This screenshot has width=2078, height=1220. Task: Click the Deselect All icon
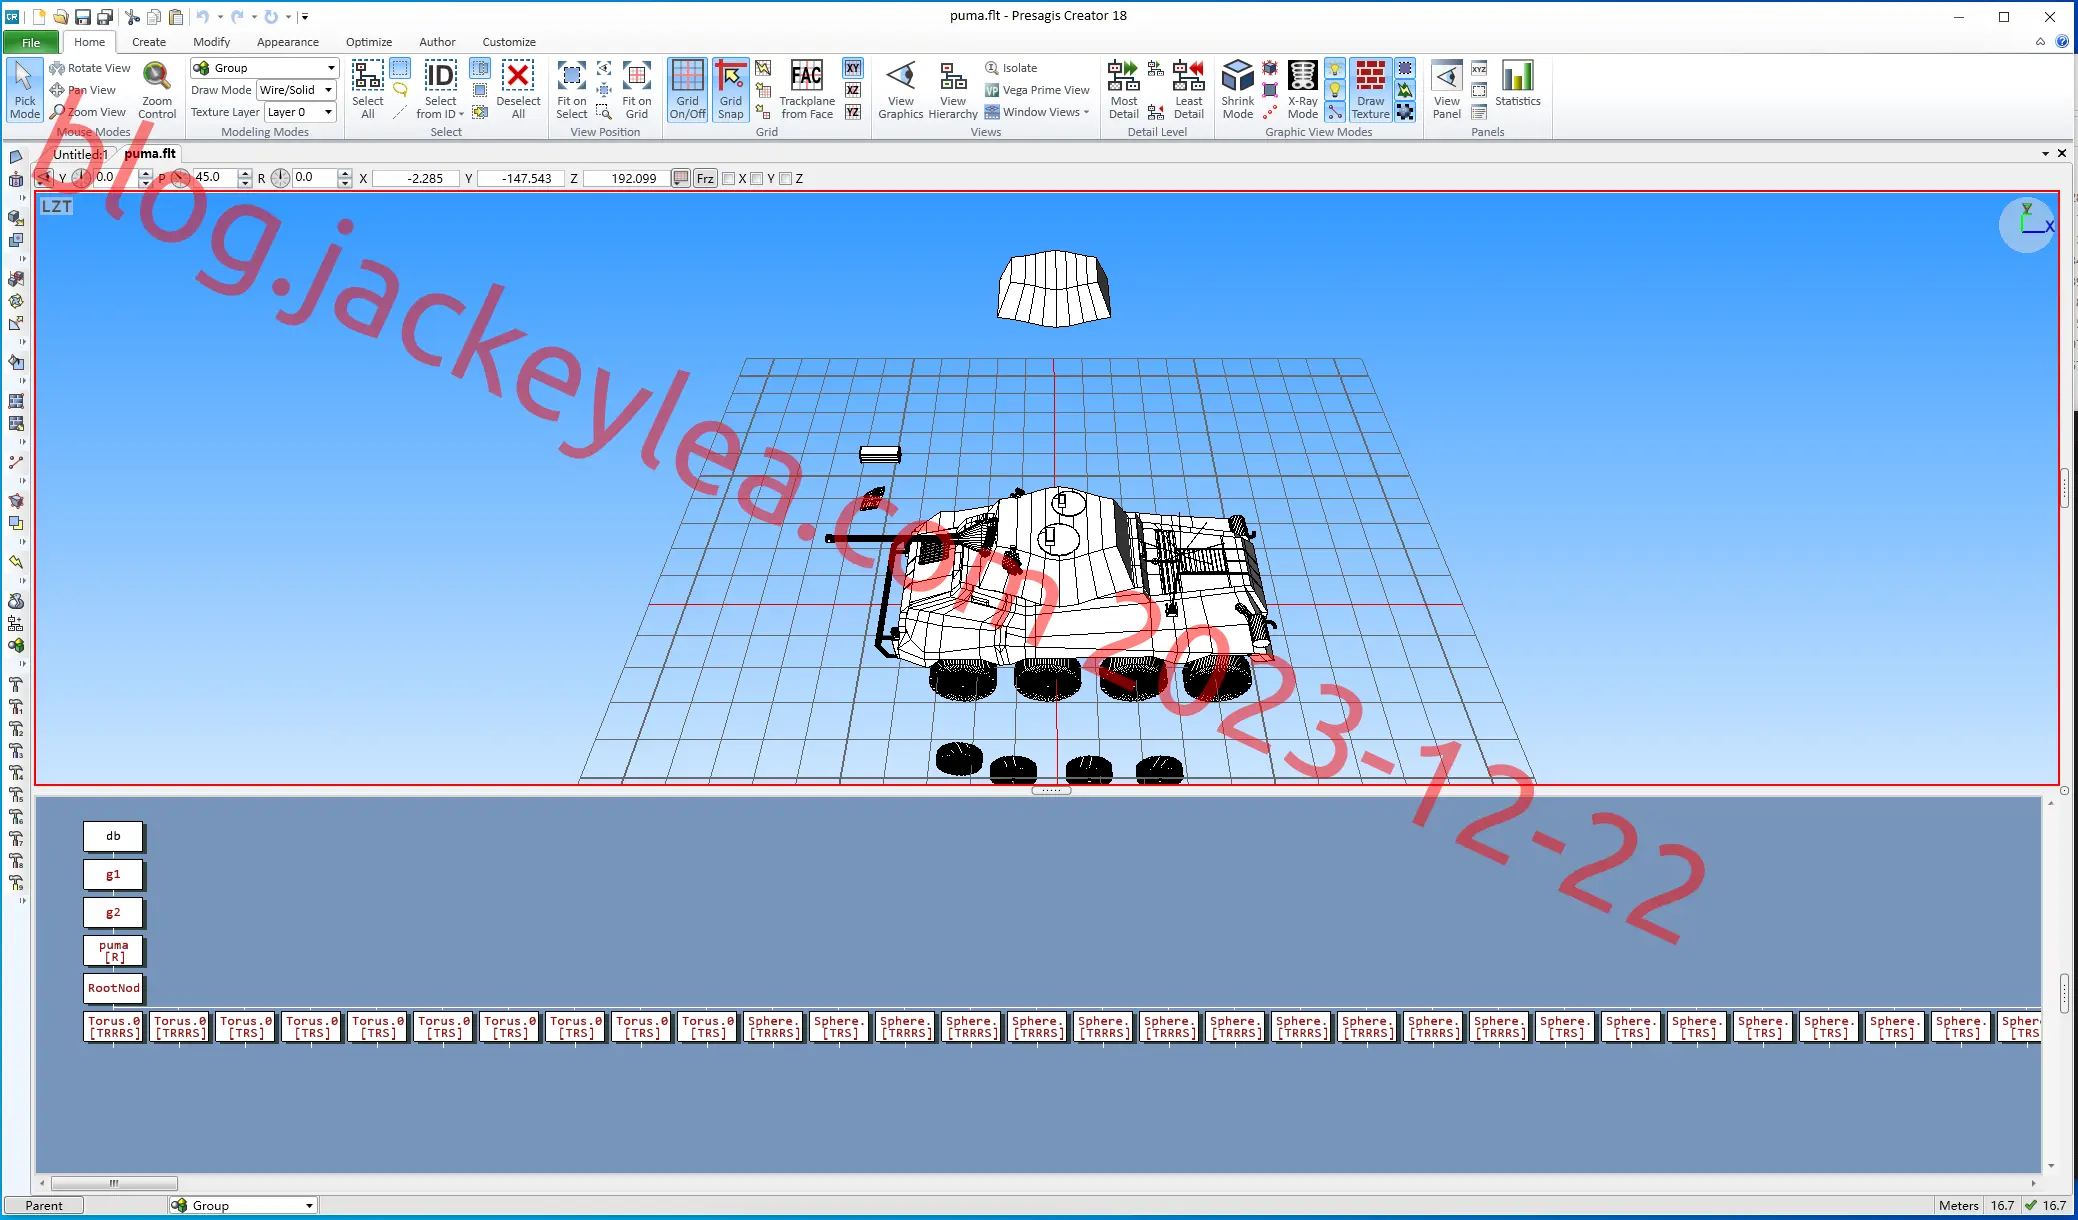[518, 89]
